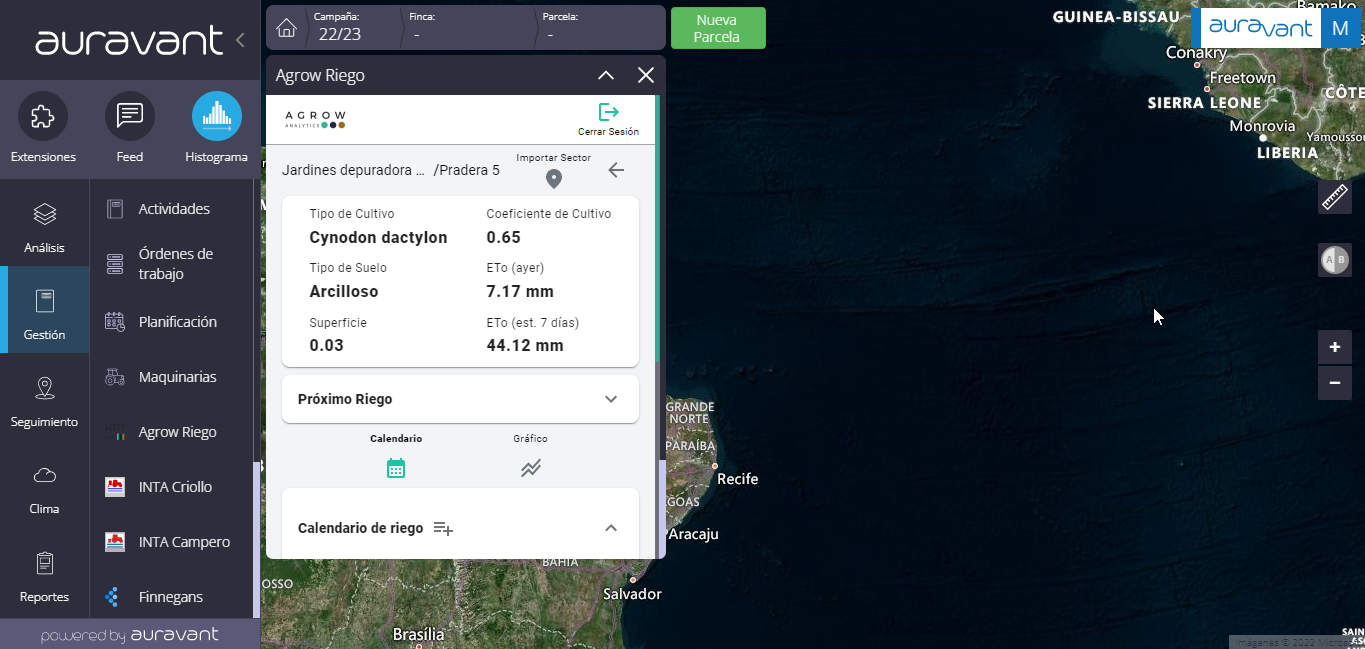Image resolution: width=1365 pixels, height=649 pixels.
Task: Click Recife city label on map
Action: [738, 479]
